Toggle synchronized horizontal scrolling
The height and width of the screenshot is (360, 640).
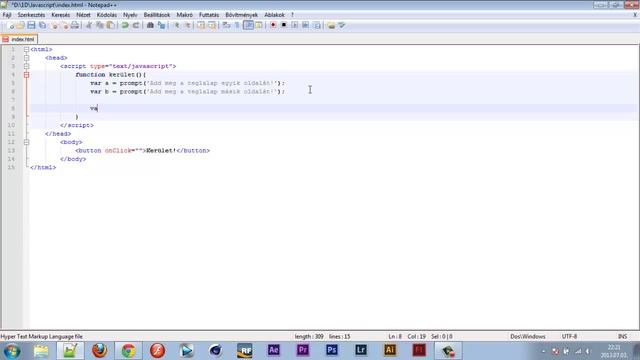coord(211,25)
